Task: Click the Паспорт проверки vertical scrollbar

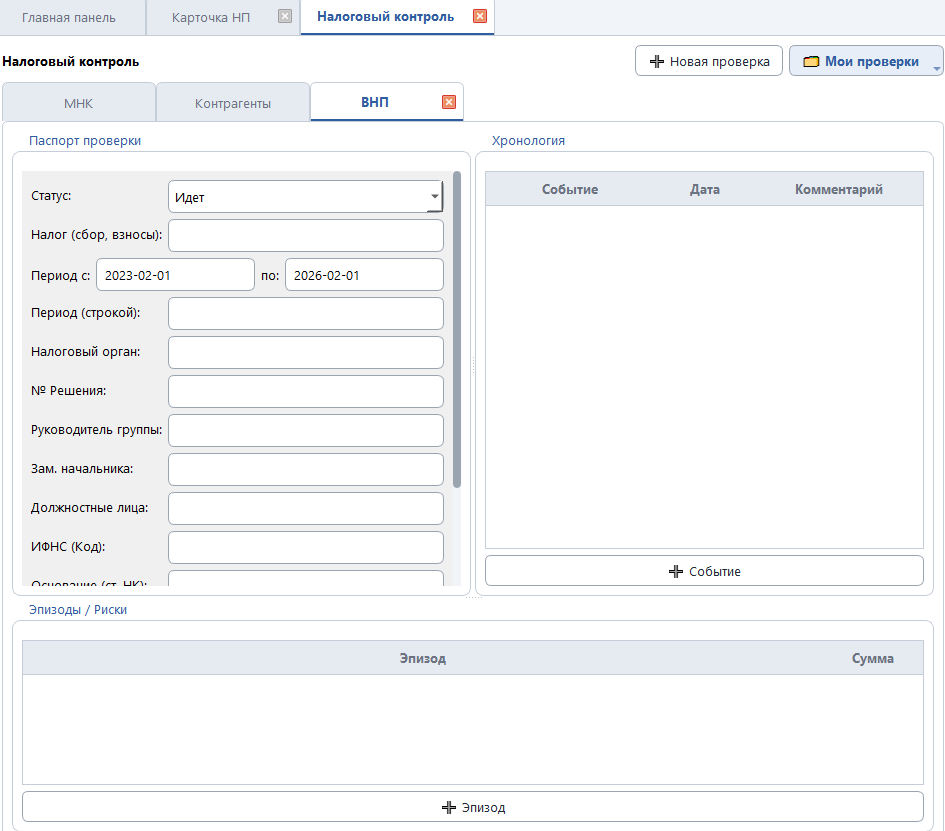Action: pyautogui.click(x=457, y=330)
